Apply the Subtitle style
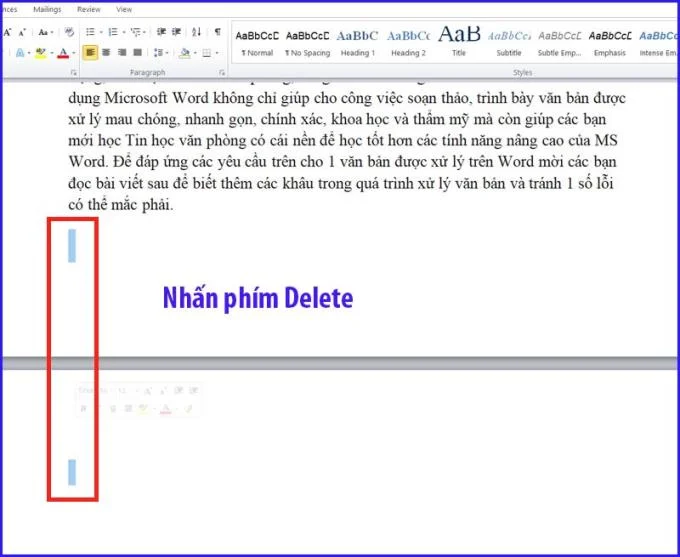Image resolution: width=680 pixels, height=557 pixels. pos(509,42)
